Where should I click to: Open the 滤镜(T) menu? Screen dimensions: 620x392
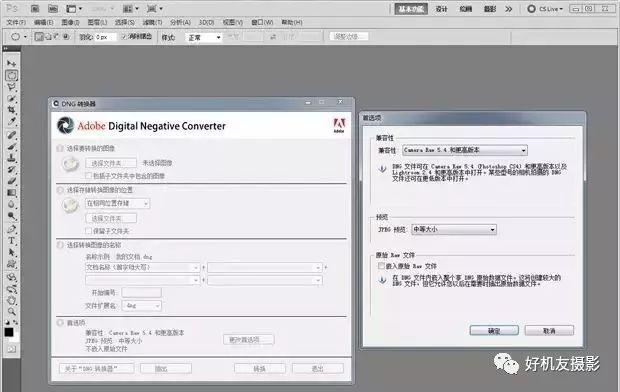(x=152, y=23)
